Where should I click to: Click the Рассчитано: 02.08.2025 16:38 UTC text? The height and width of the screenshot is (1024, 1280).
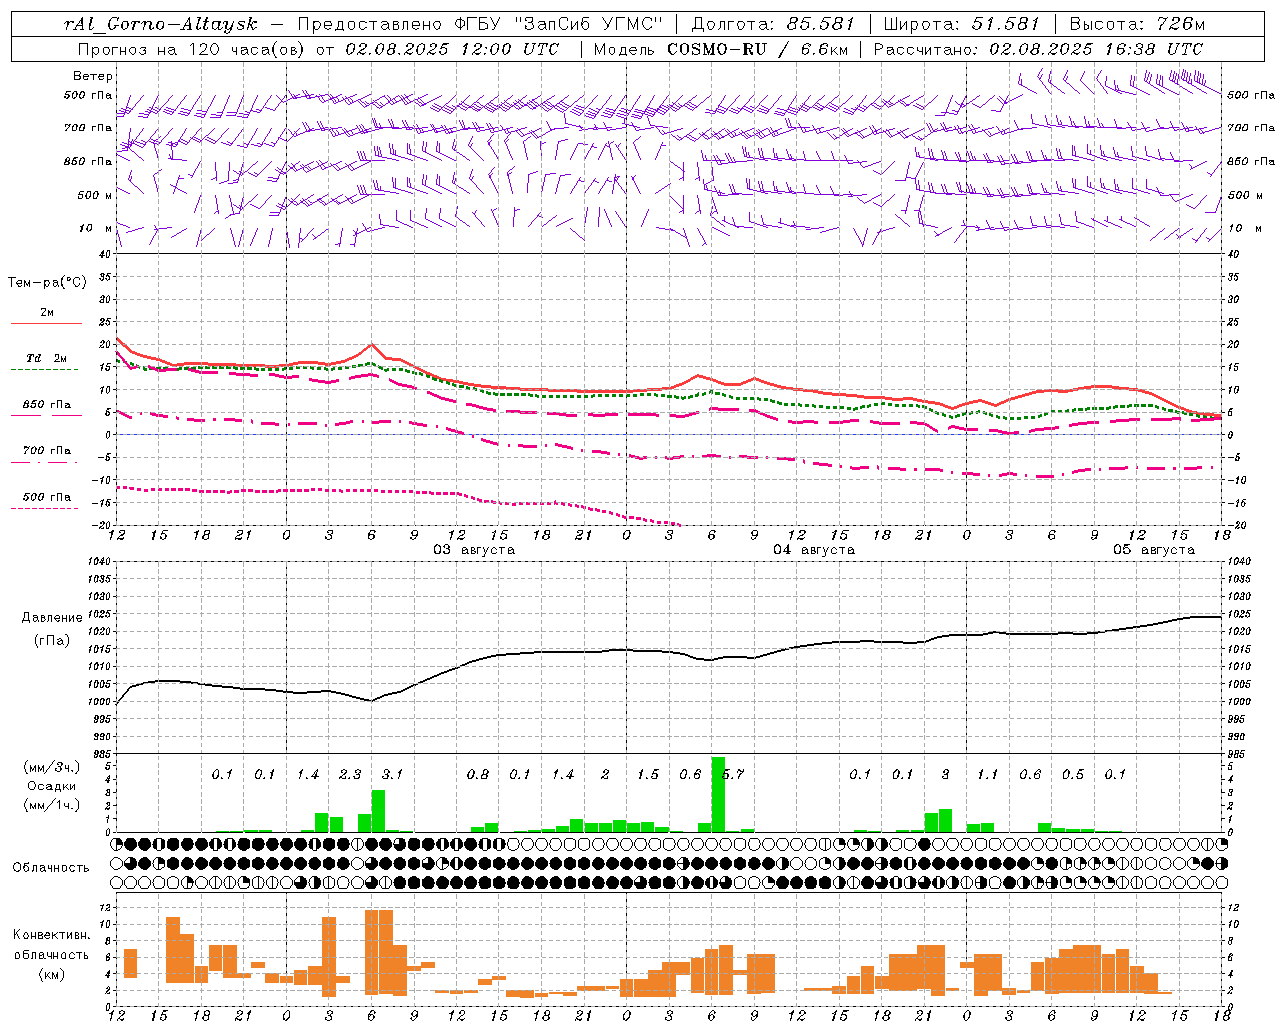click(x=1038, y=49)
